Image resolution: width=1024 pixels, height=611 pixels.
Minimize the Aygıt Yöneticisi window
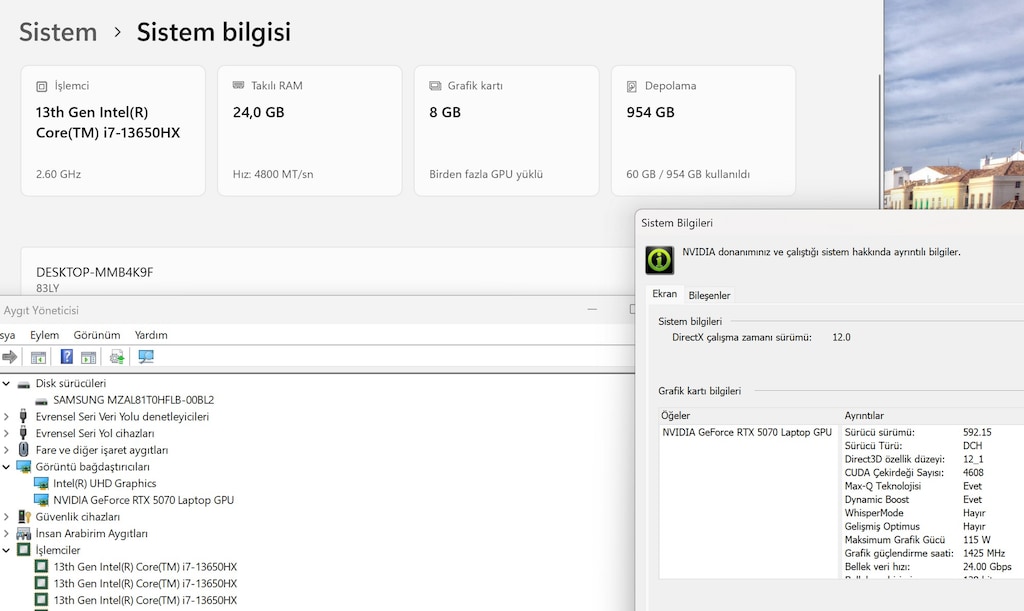[x=592, y=309]
